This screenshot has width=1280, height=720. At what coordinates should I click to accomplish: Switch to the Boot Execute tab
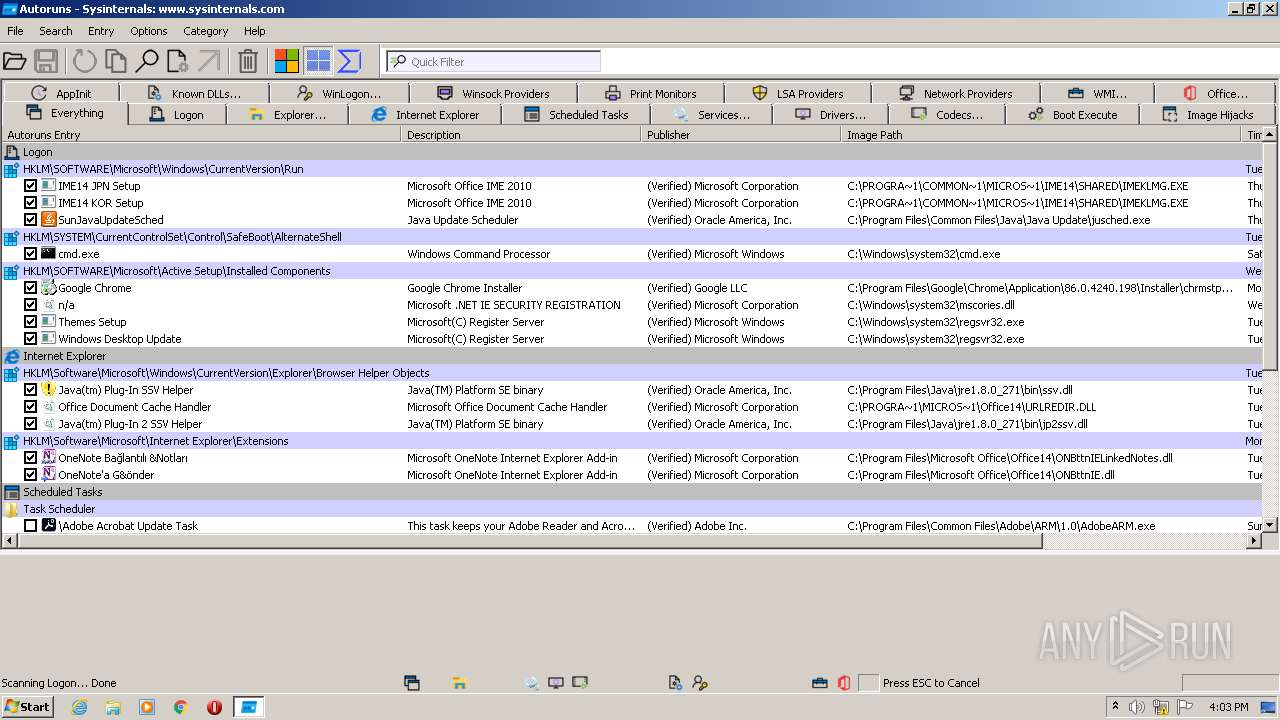pyautogui.click(x=1073, y=115)
